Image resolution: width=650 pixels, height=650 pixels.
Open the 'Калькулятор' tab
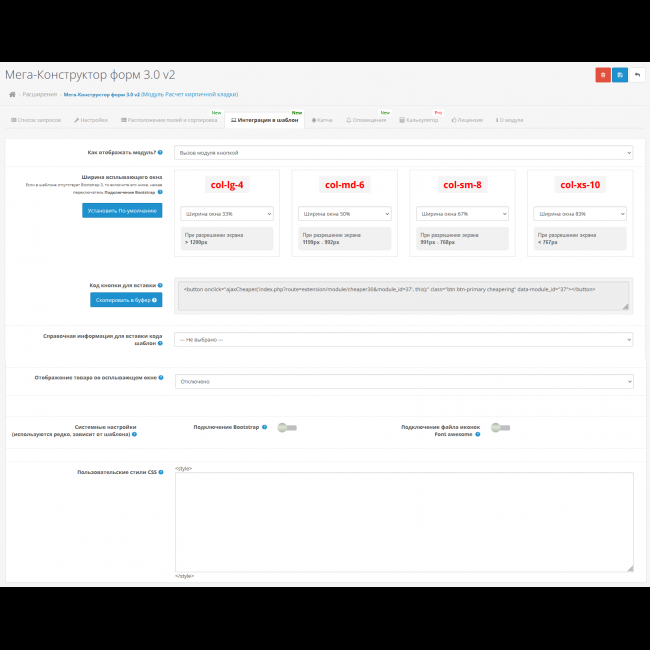point(420,120)
